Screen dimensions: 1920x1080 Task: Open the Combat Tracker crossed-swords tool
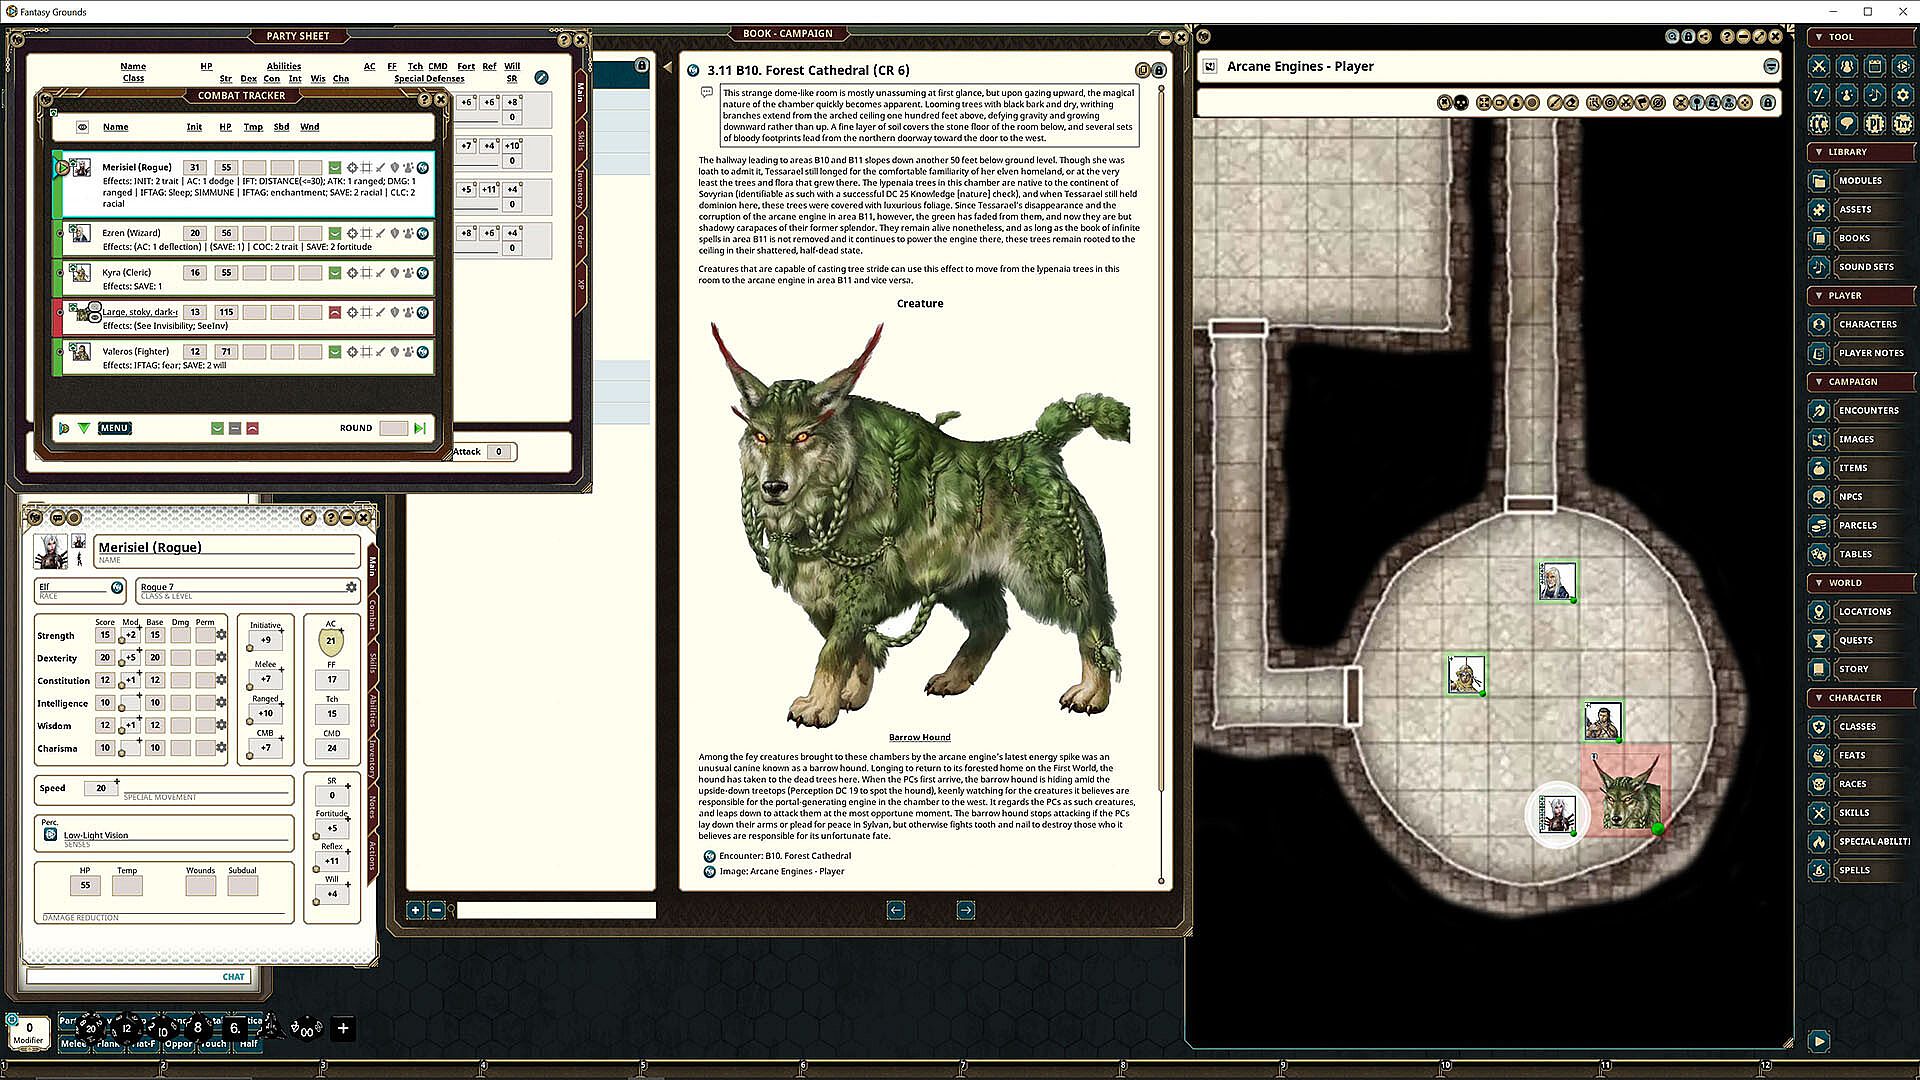pos(1819,66)
